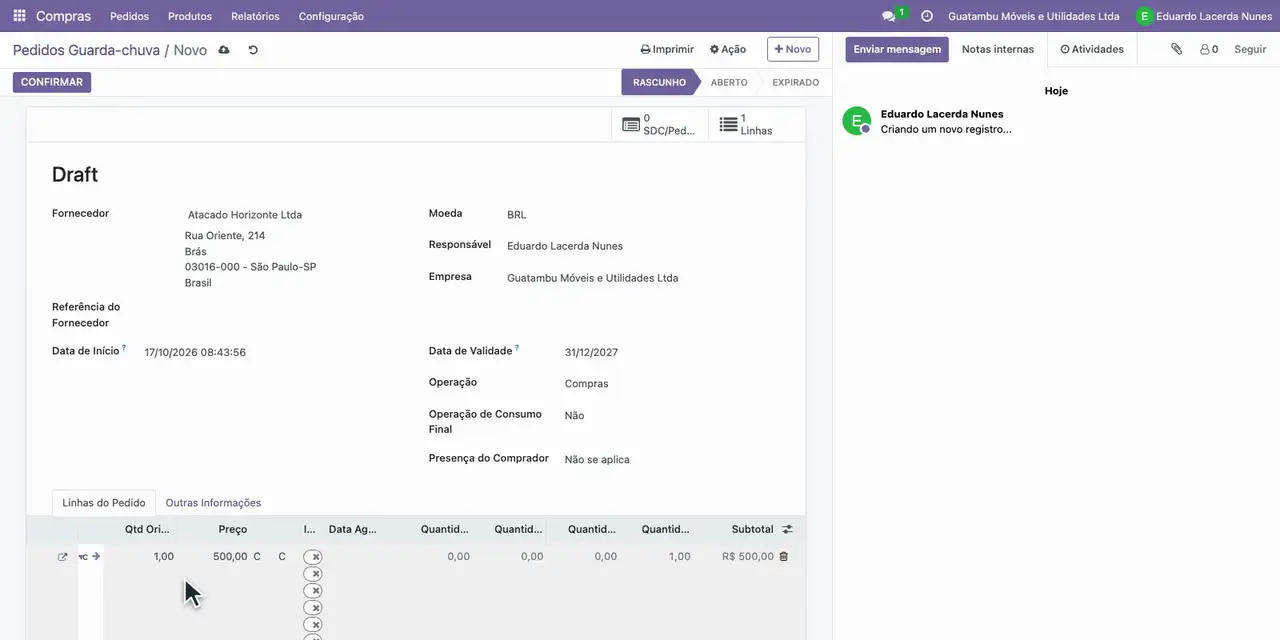Click Seguir to follow the record
The image size is (1280, 640).
coord(1250,49)
